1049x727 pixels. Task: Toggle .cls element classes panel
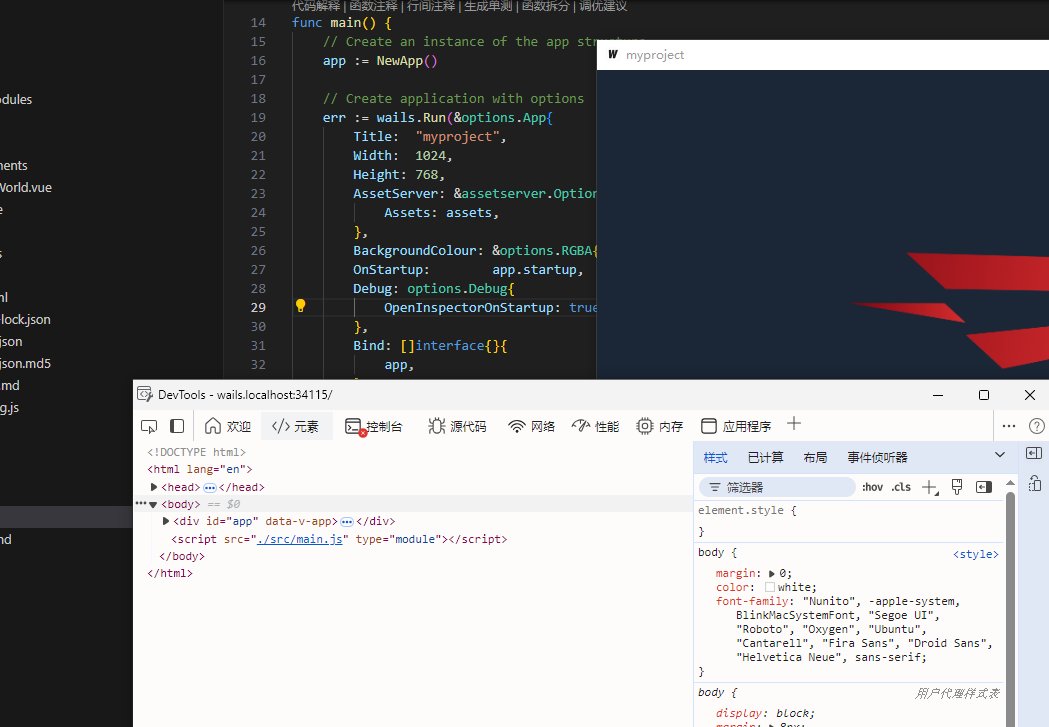901,487
